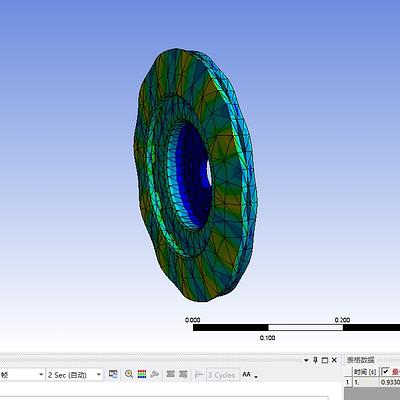Click the 3 Cycles input field
400x400 pixels.
(222, 375)
